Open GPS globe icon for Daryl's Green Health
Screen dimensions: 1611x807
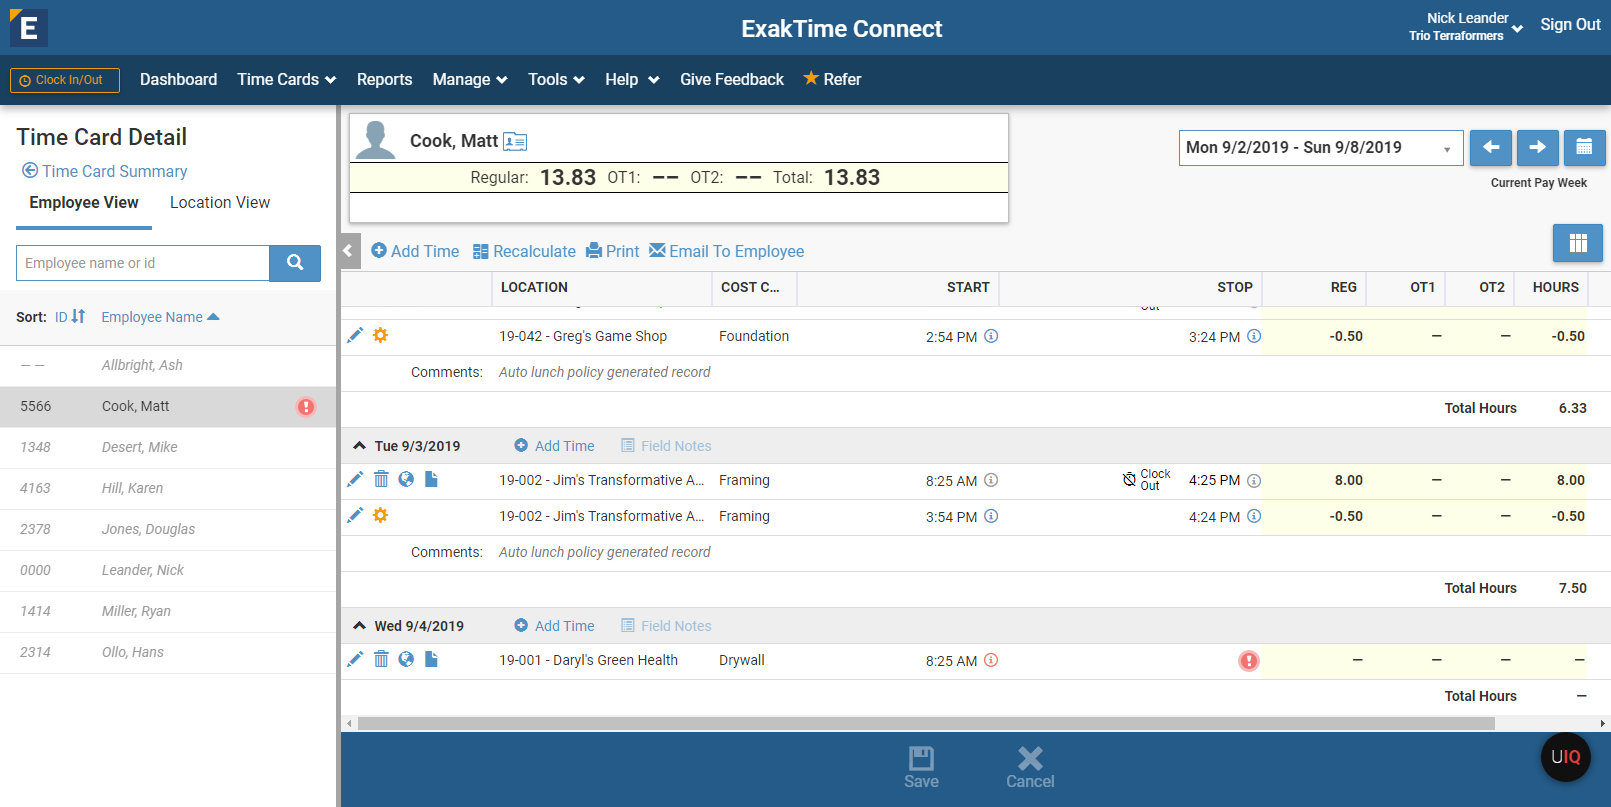pyautogui.click(x=406, y=660)
